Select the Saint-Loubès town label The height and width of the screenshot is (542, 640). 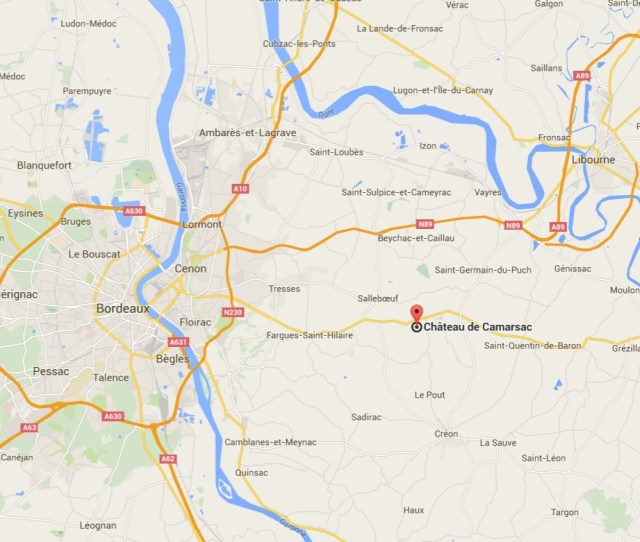point(336,152)
